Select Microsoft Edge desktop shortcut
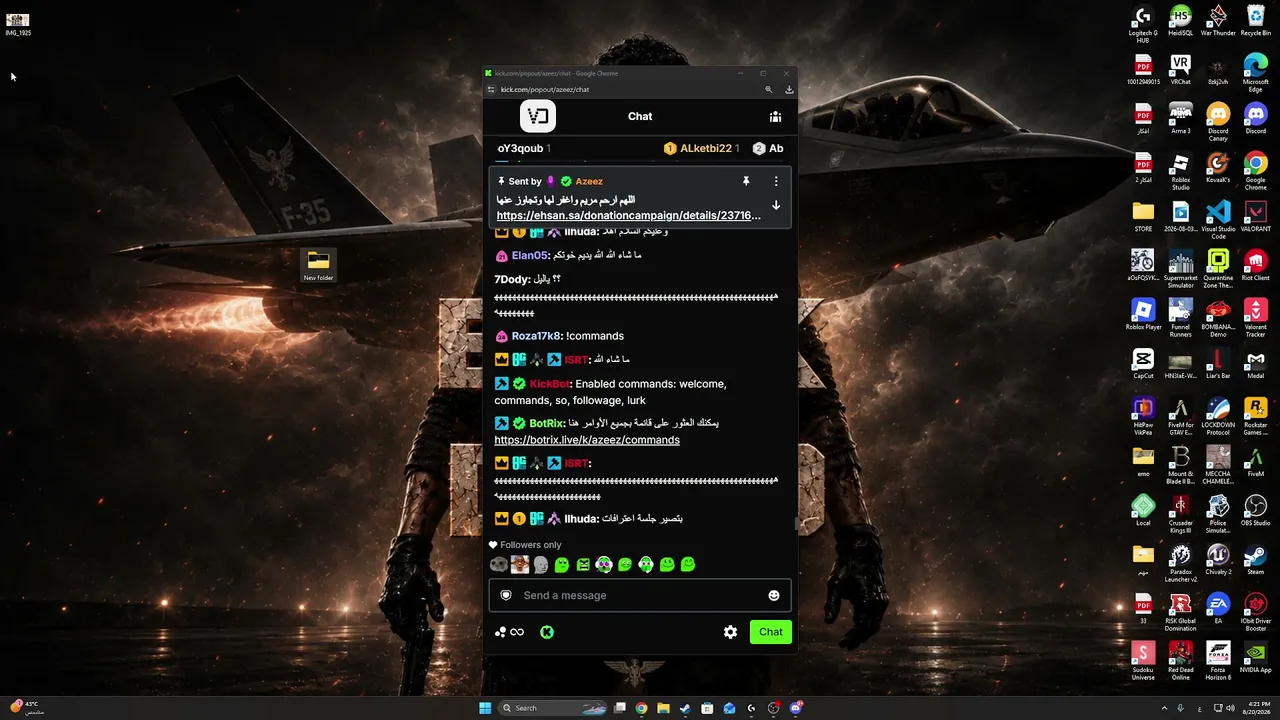 tap(1256, 74)
